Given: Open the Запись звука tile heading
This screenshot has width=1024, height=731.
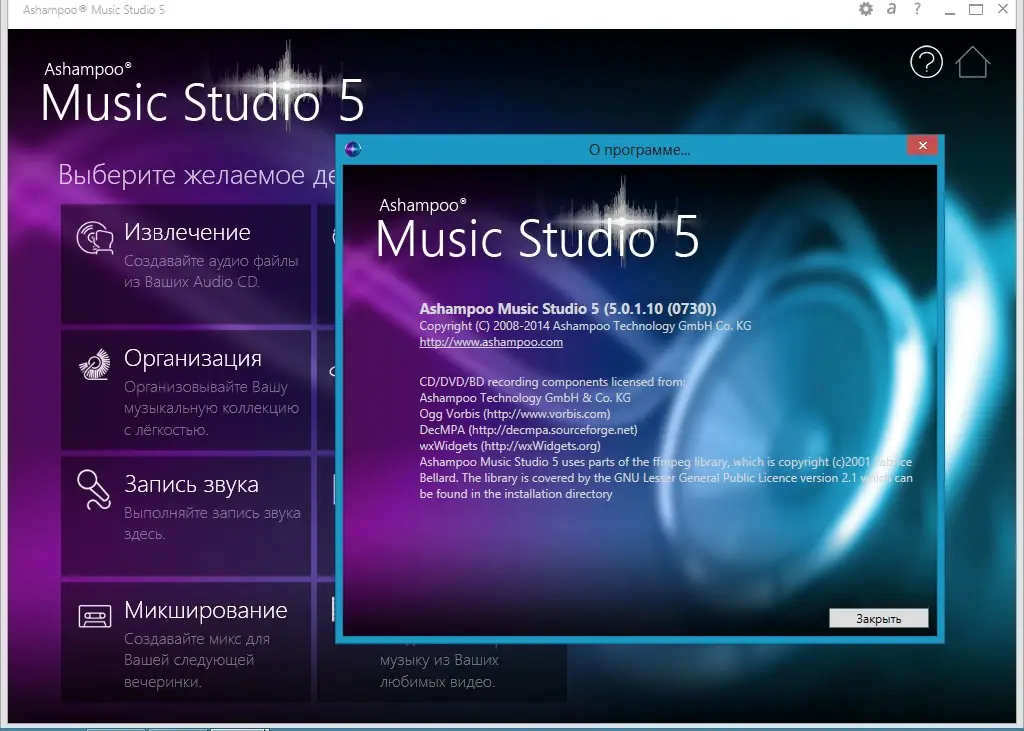Looking at the screenshot, I should (191, 484).
